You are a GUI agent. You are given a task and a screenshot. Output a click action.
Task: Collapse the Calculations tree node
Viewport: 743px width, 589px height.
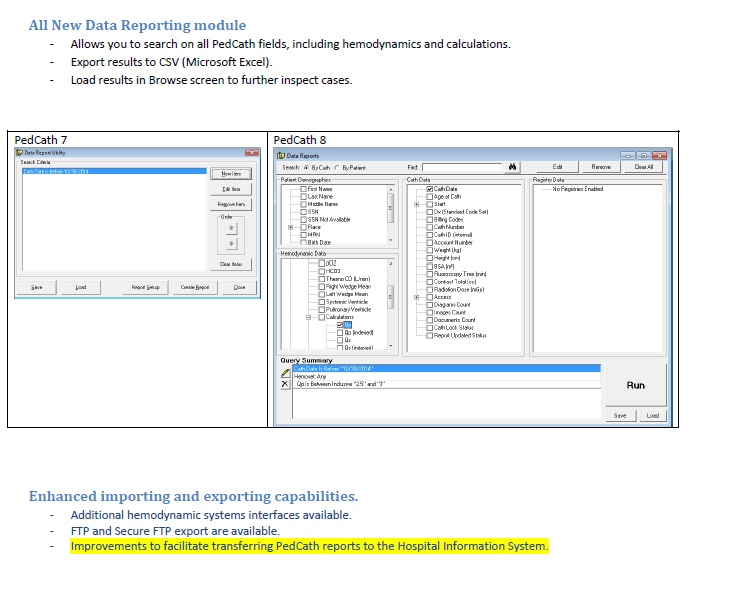[308, 317]
